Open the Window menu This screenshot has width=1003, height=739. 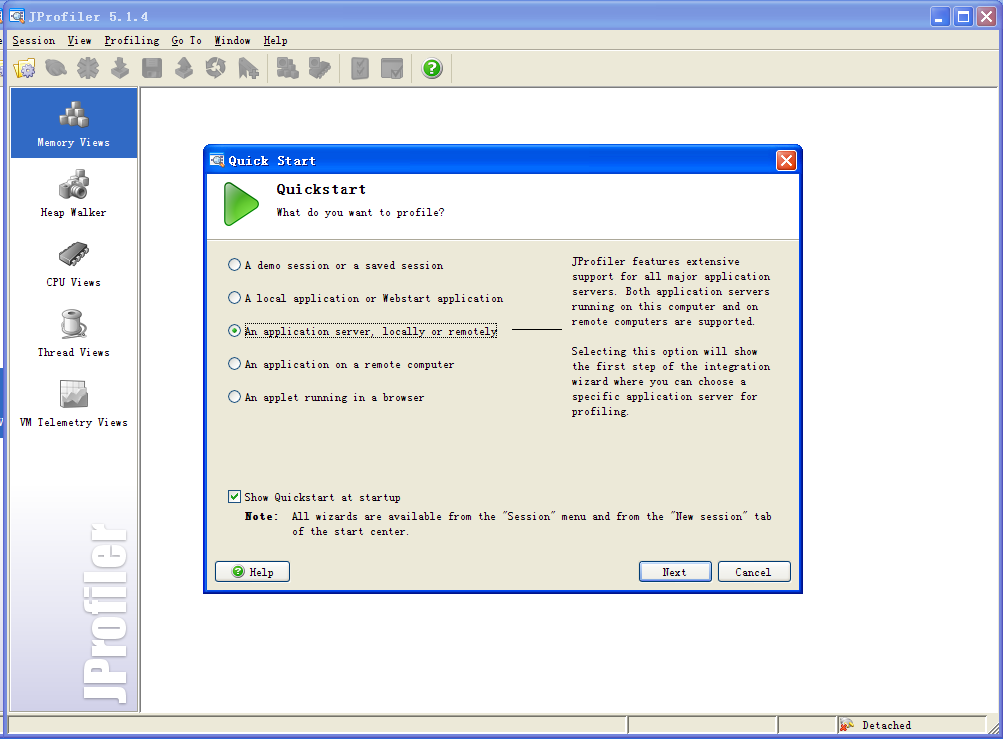coord(232,40)
